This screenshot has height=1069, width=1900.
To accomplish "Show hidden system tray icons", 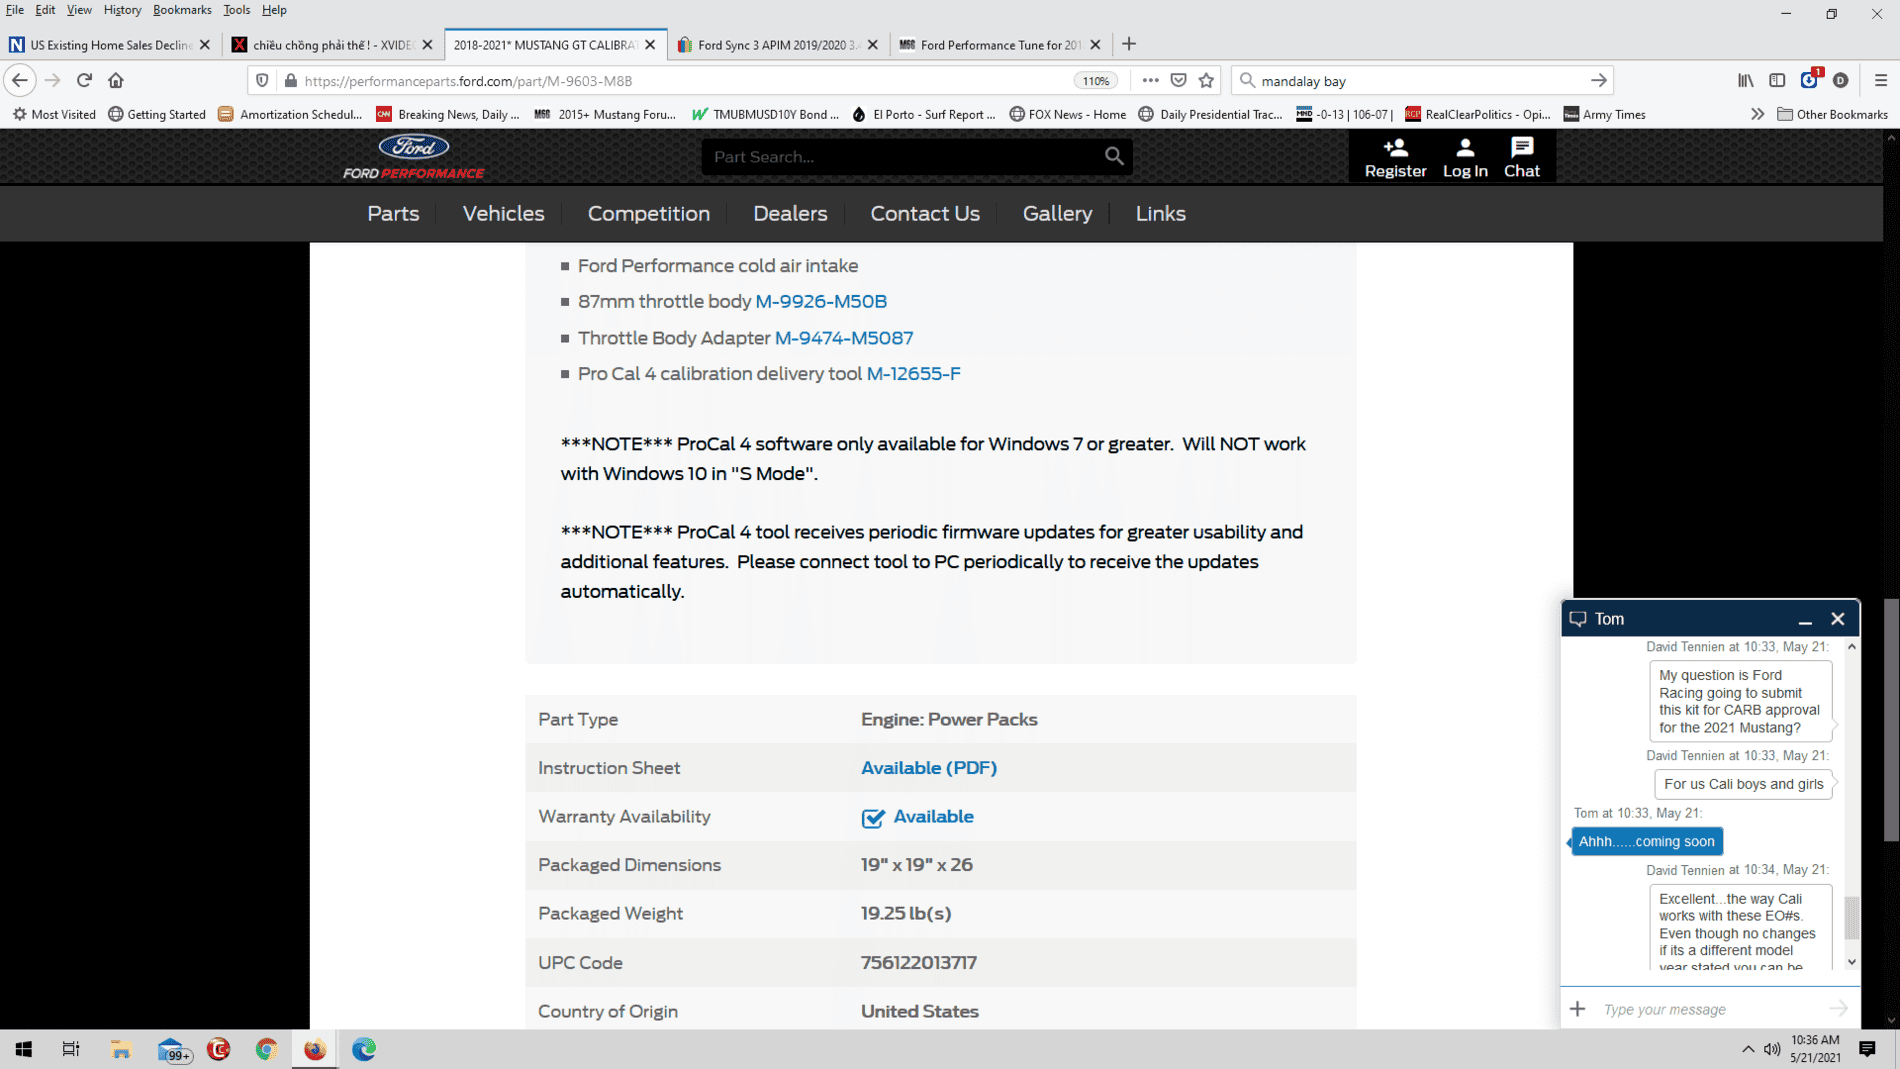I will coord(1747,1049).
